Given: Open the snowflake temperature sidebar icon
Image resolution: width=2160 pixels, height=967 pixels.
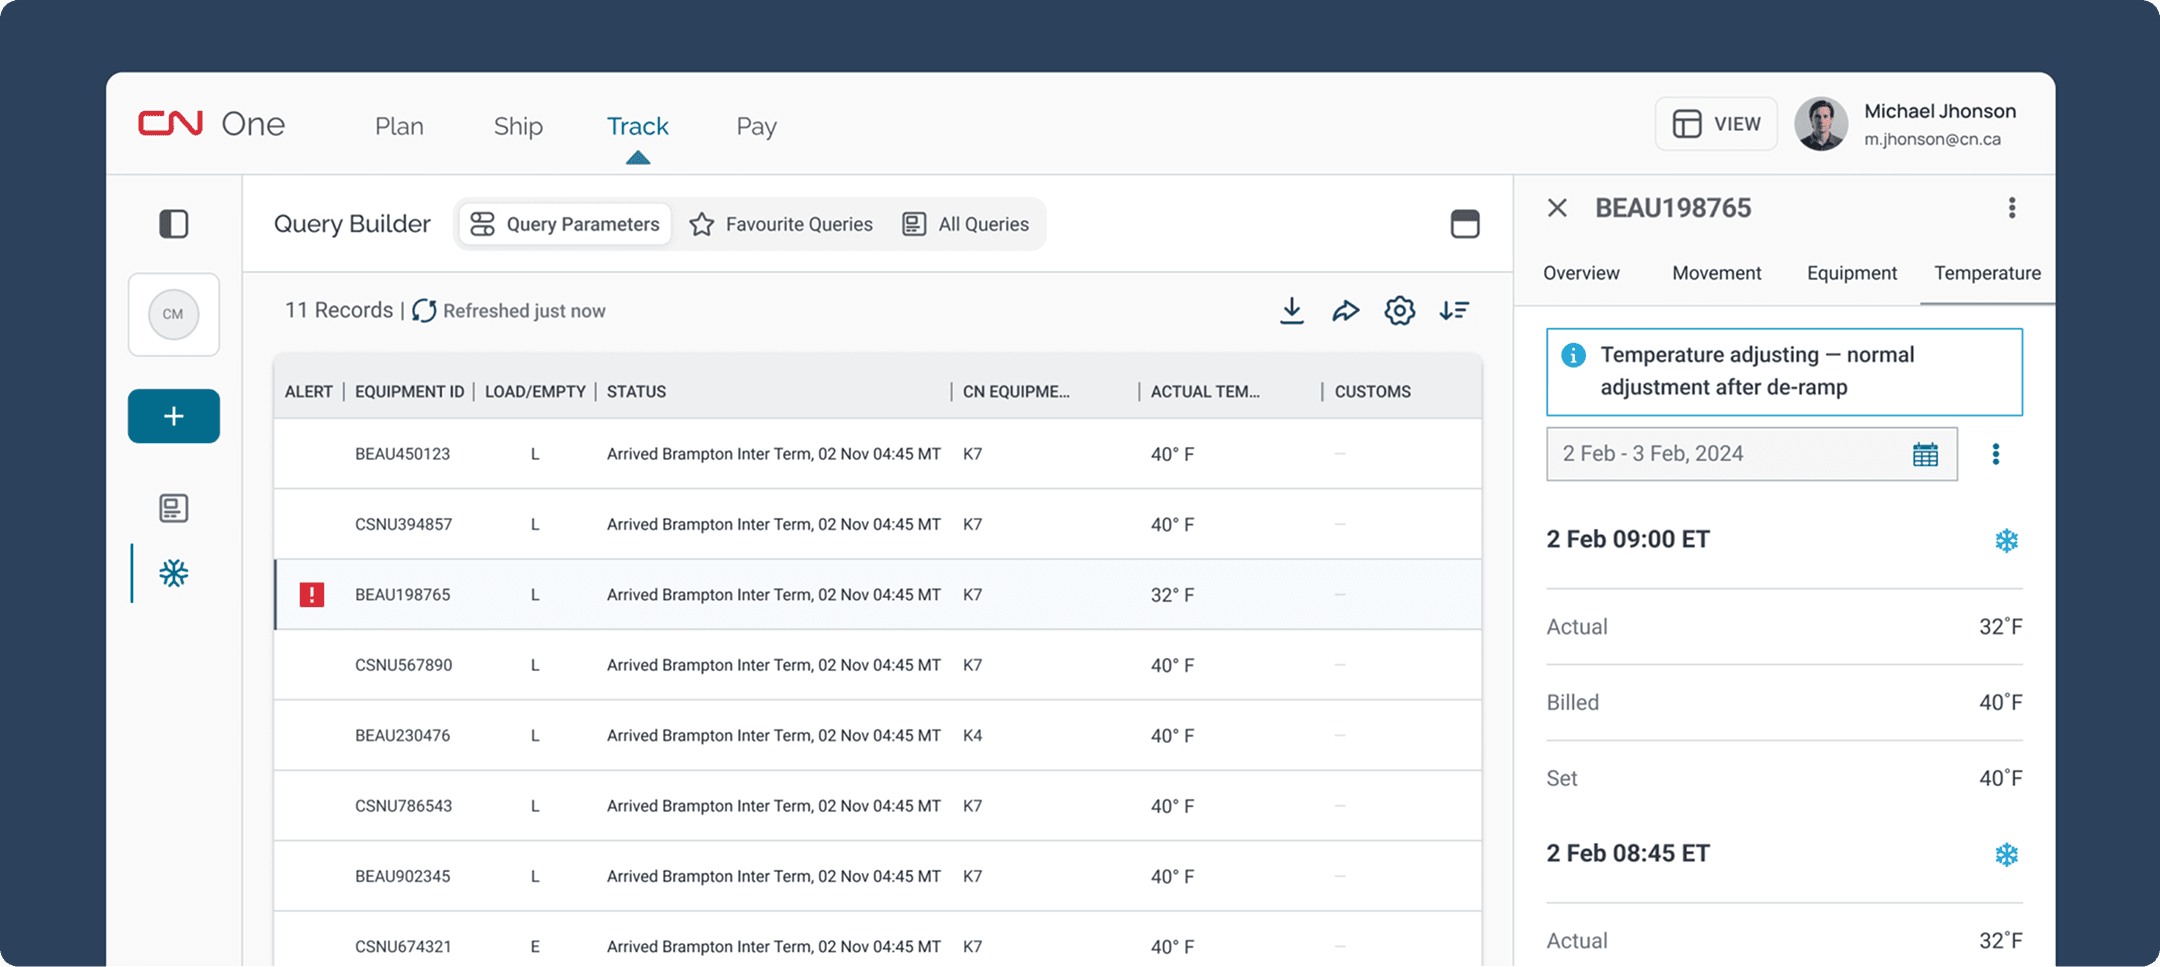Looking at the screenshot, I should click(x=174, y=573).
